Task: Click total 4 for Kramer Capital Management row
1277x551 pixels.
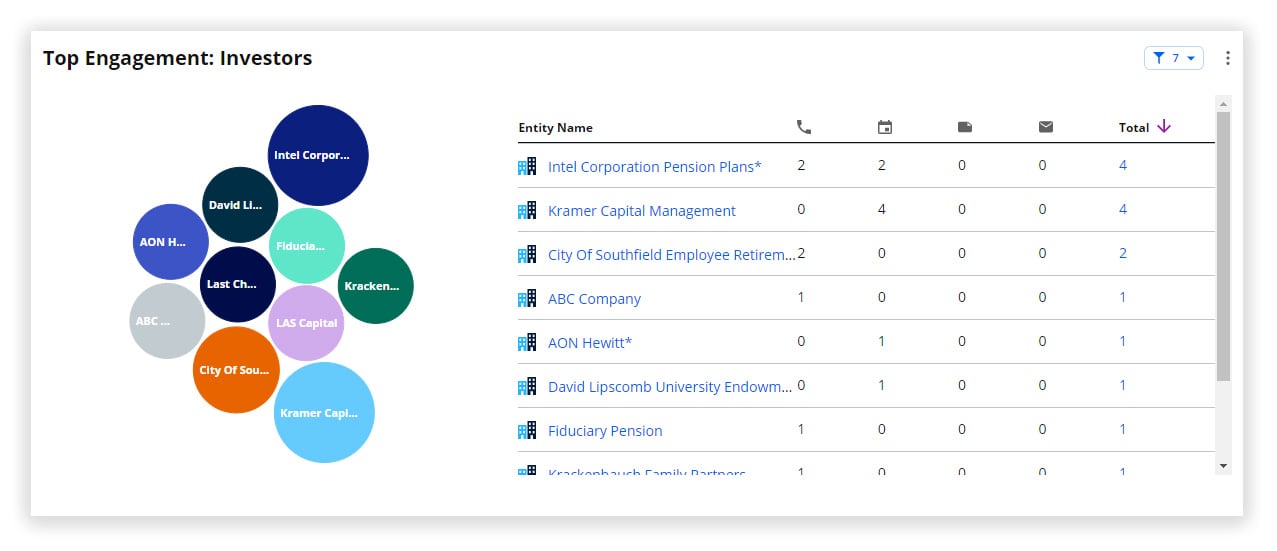Action: point(1123,209)
